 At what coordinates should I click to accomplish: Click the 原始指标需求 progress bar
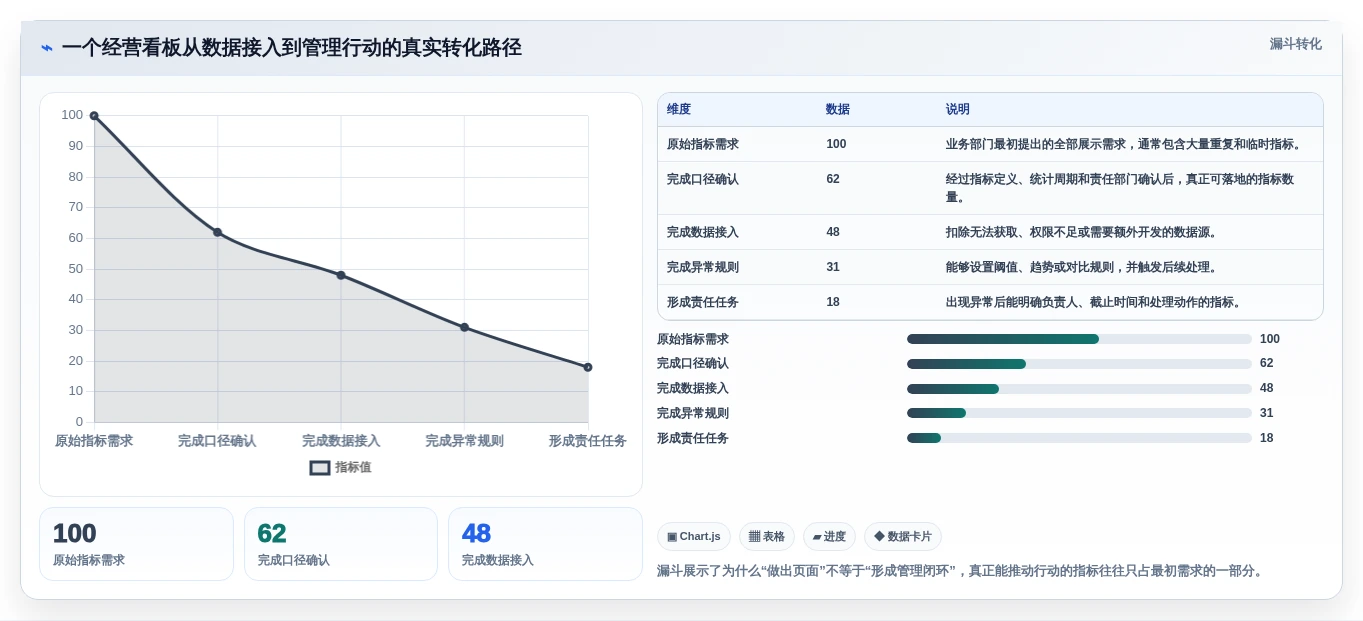point(1079,339)
